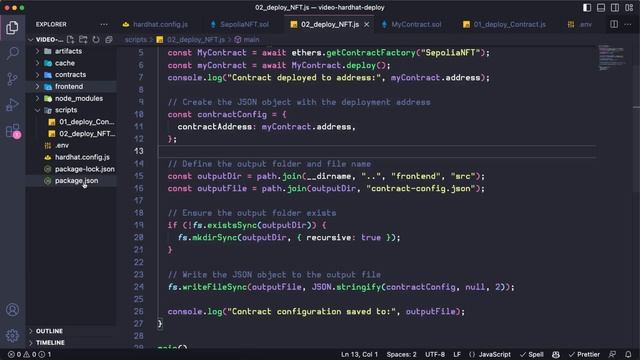The height and width of the screenshot is (360, 640).
Task: Change encoding via UTF-8 status item
Action: coord(435,354)
